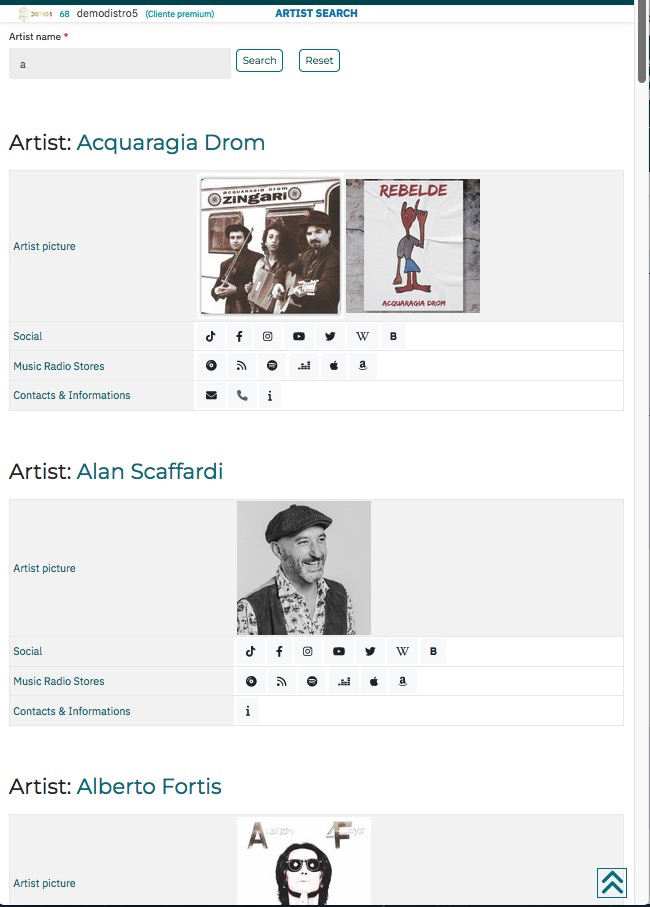650x907 pixels.
Task: Open the Acquaragia Drom artist name link
Action: tap(171, 142)
